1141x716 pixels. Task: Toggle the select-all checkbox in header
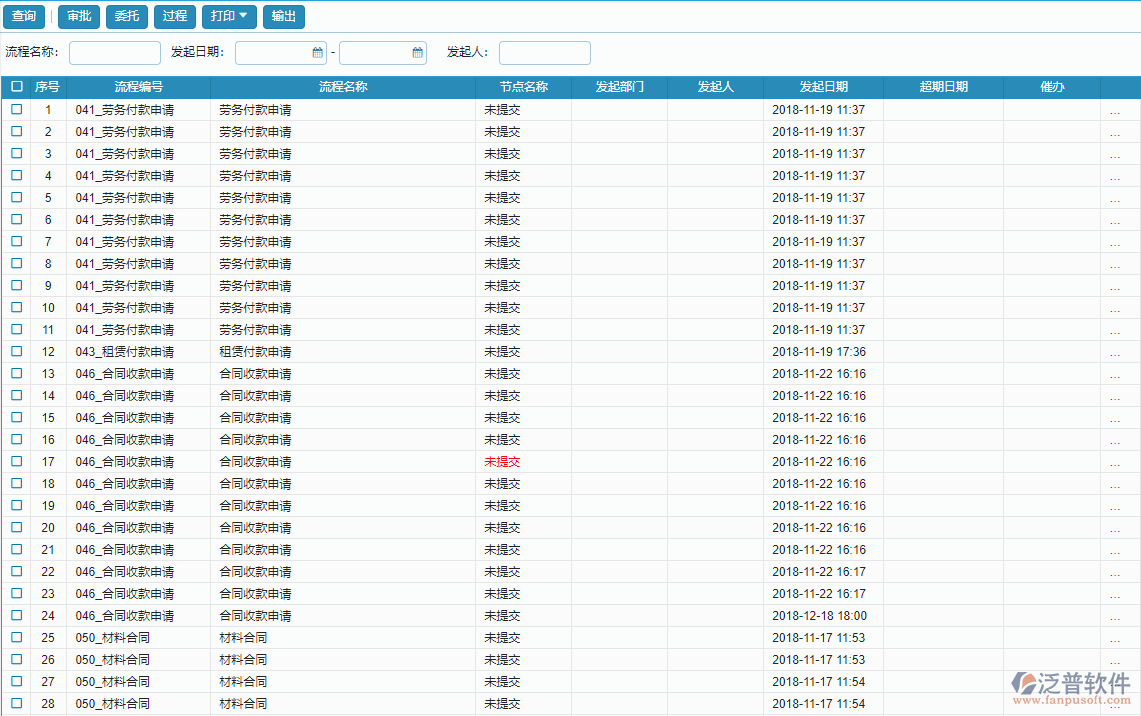(x=17, y=87)
